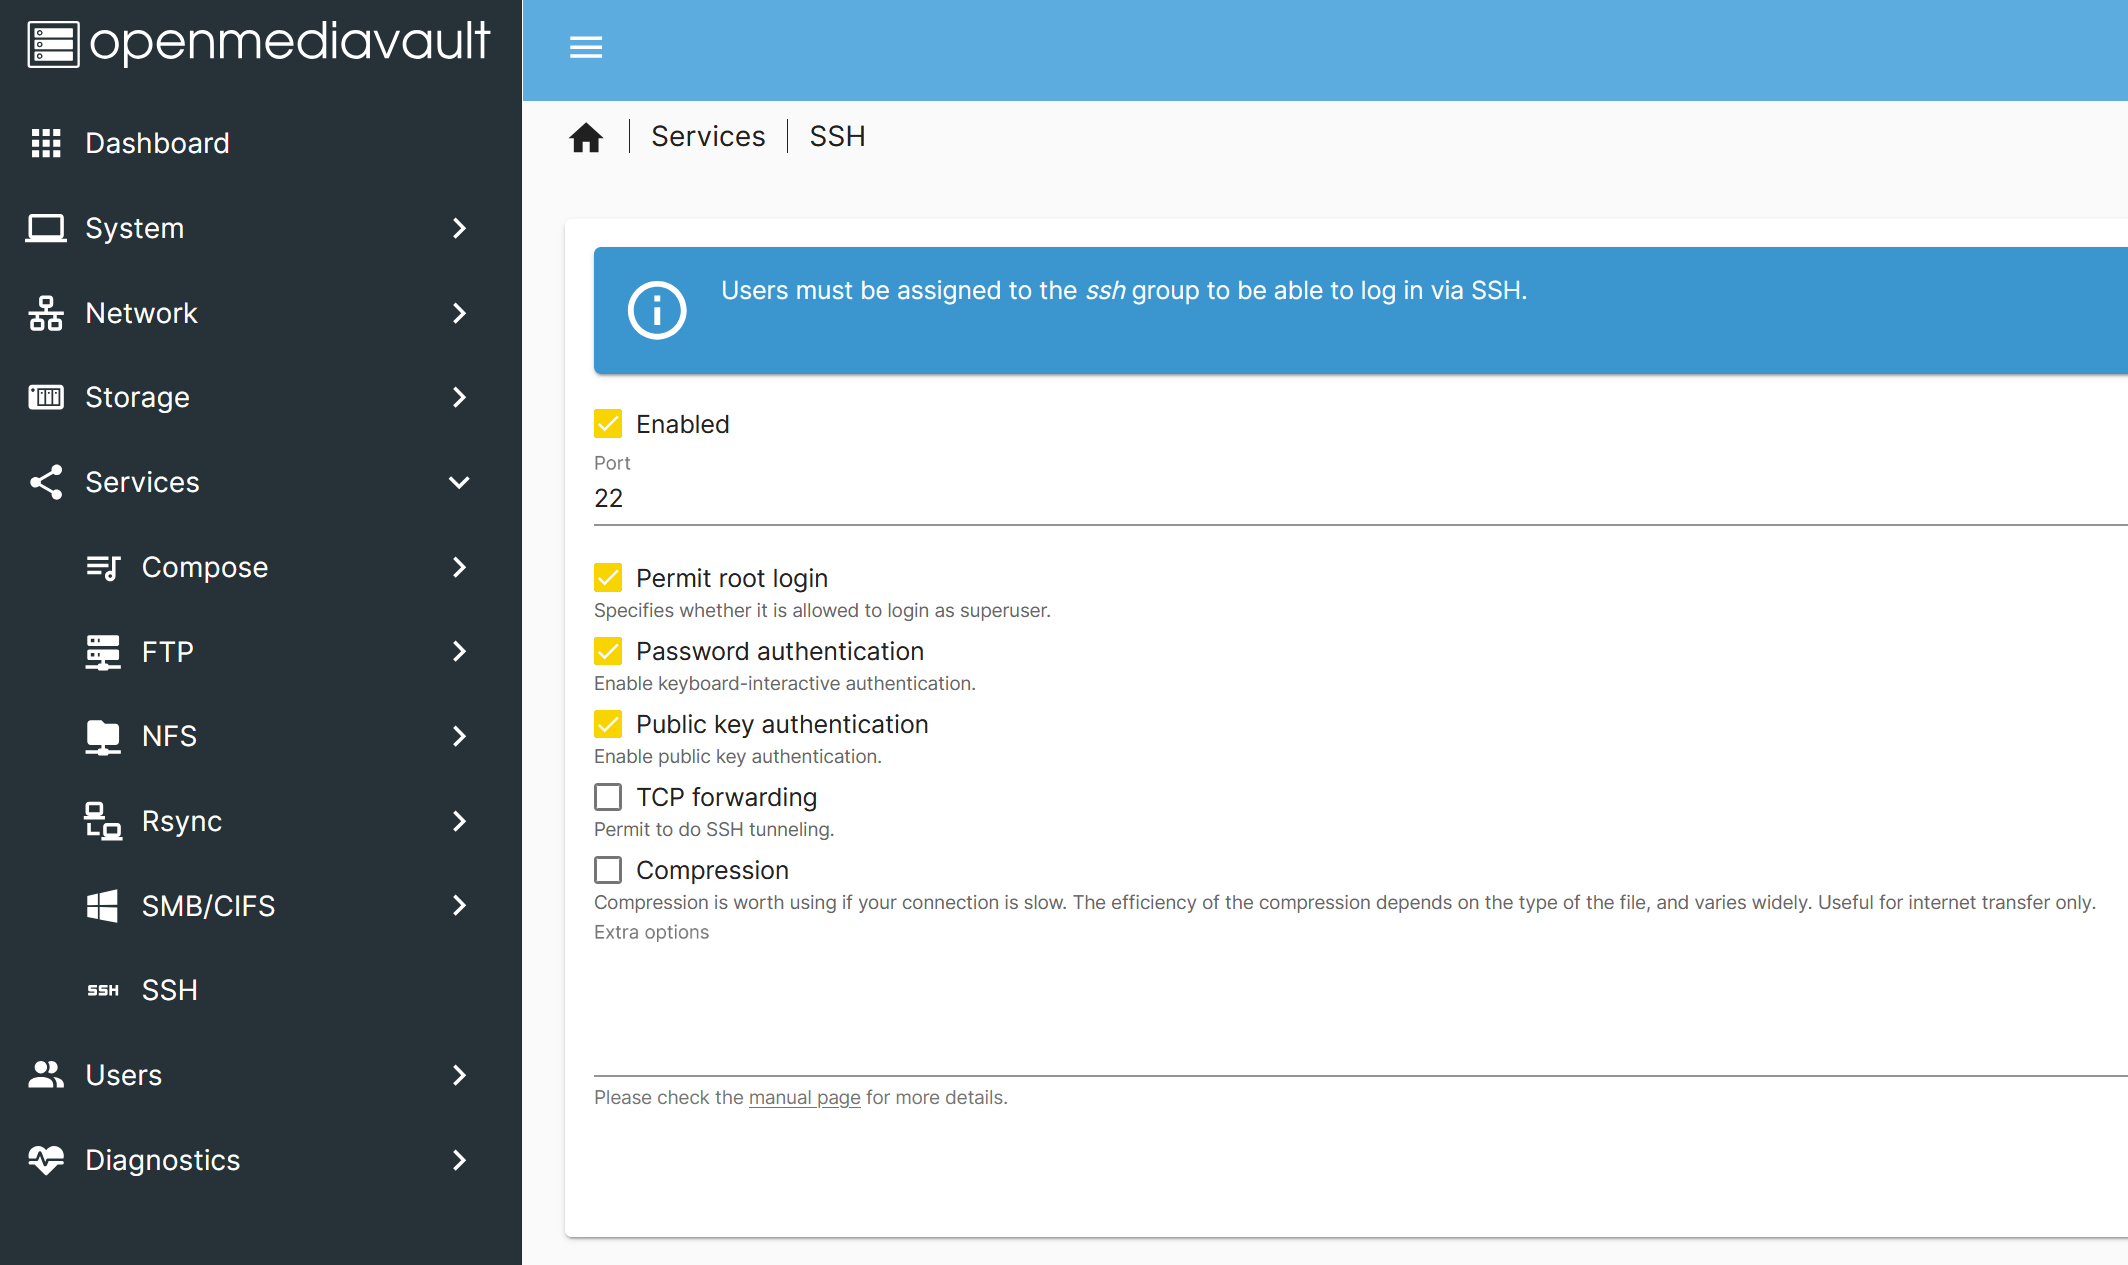The image size is (2128, 1265).
Task: Expand the Network menu chevron
Action: click(x=459, y=313)
